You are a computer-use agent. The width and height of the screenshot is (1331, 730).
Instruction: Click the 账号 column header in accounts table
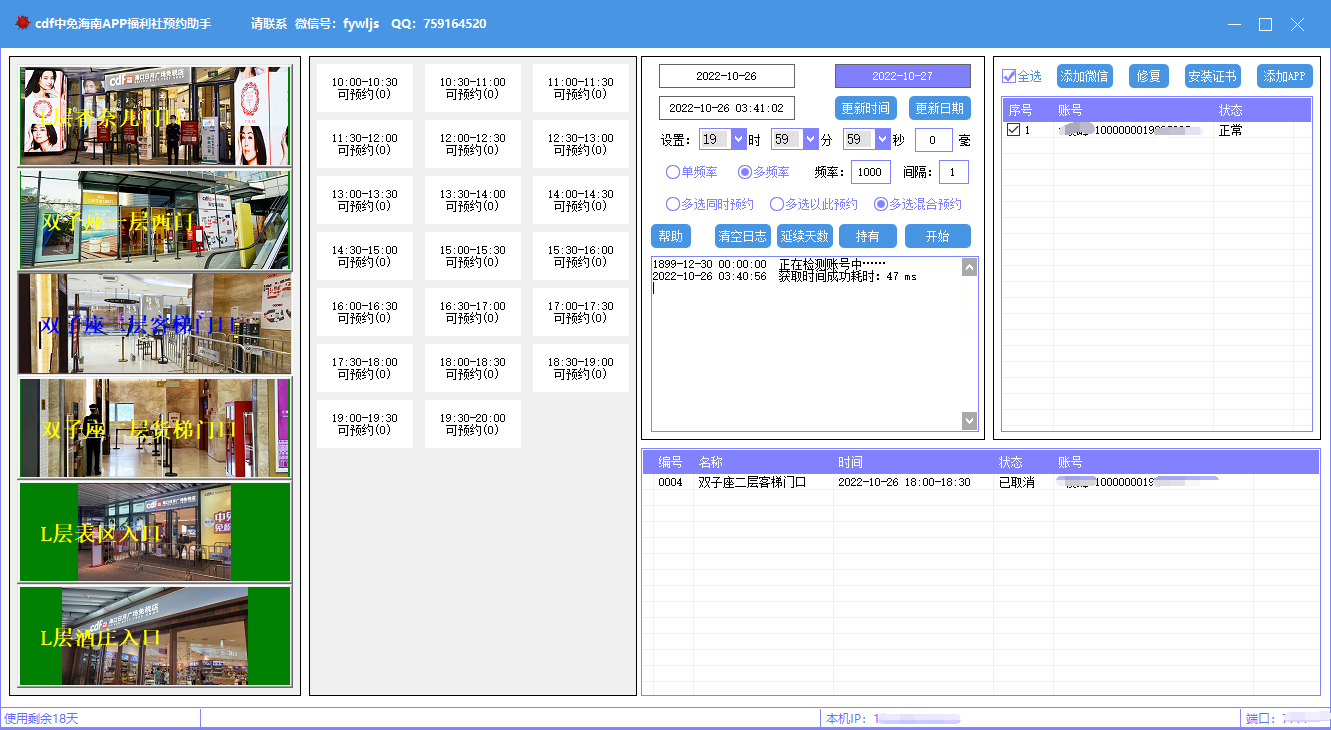click(1070, 110)
